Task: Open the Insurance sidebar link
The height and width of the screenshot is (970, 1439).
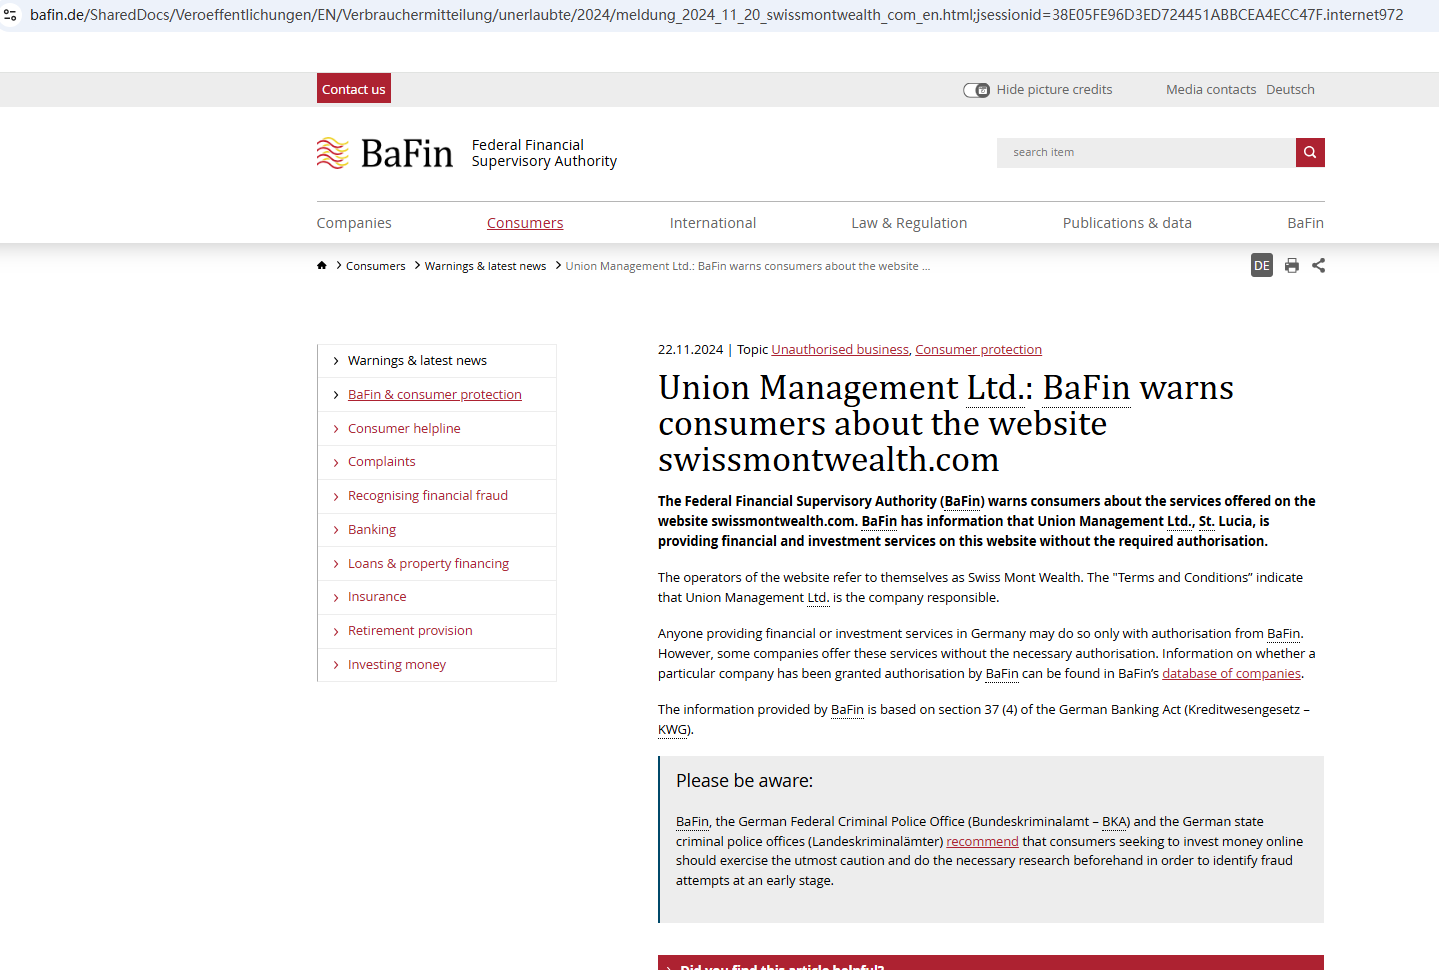Action: coord(377,597)
